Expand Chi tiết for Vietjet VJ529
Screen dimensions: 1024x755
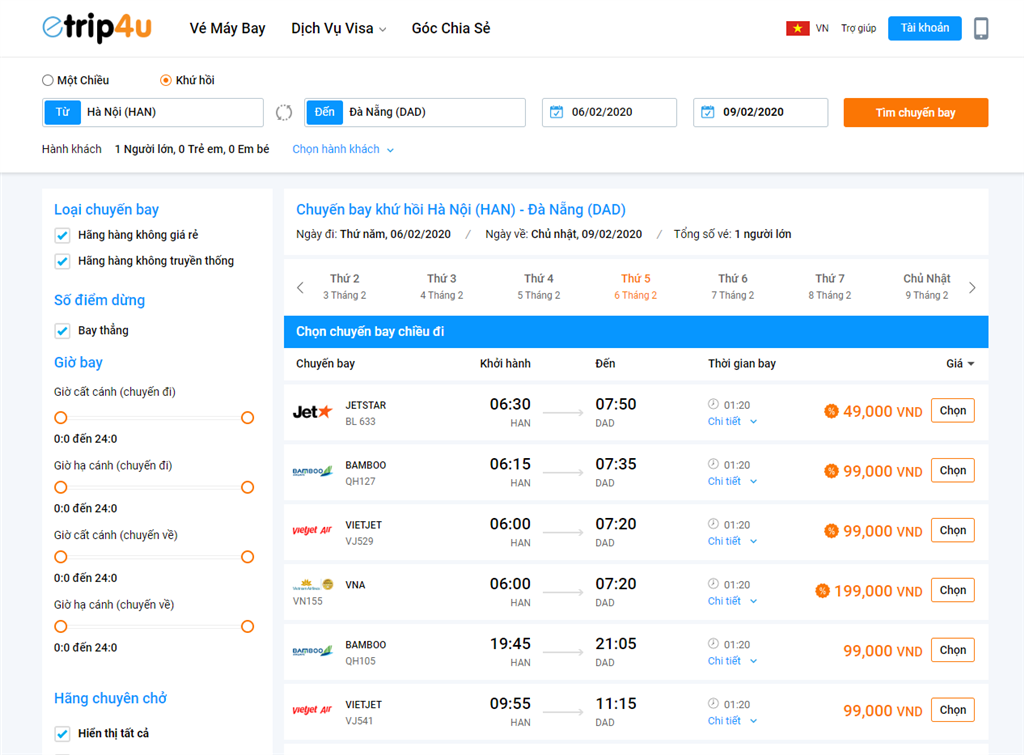pyautogui.click(x=732, y=541)
